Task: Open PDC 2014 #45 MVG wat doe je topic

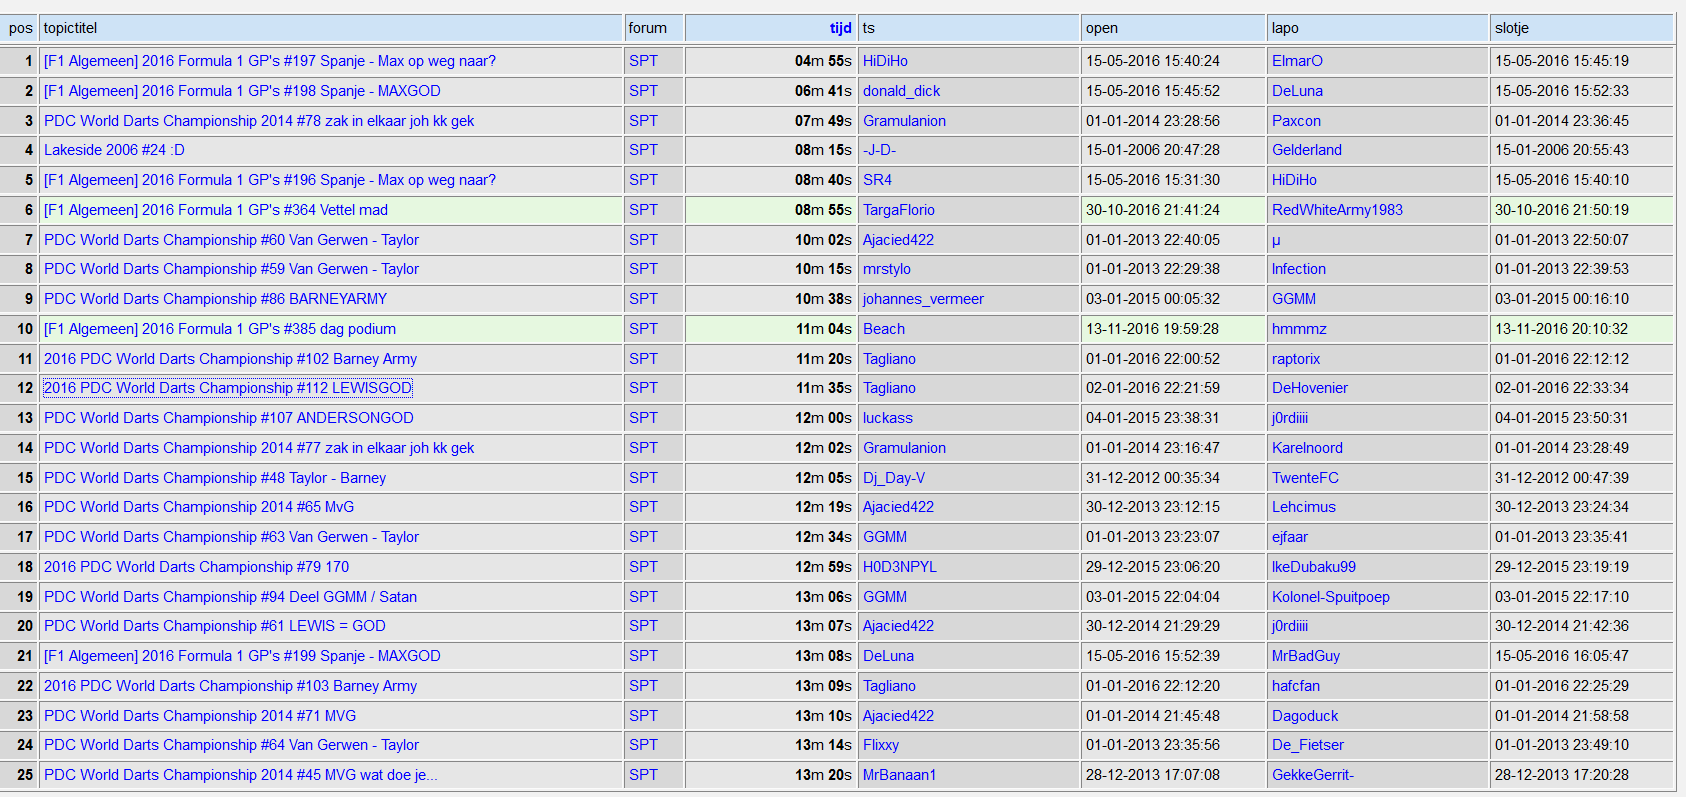Action: click(x=240, y=775)
